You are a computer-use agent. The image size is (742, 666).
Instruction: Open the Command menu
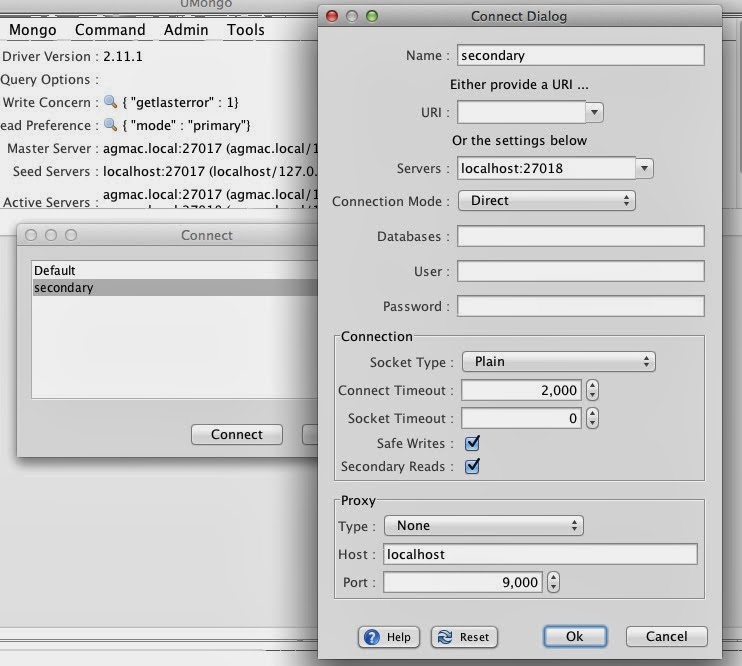point(110,30)
